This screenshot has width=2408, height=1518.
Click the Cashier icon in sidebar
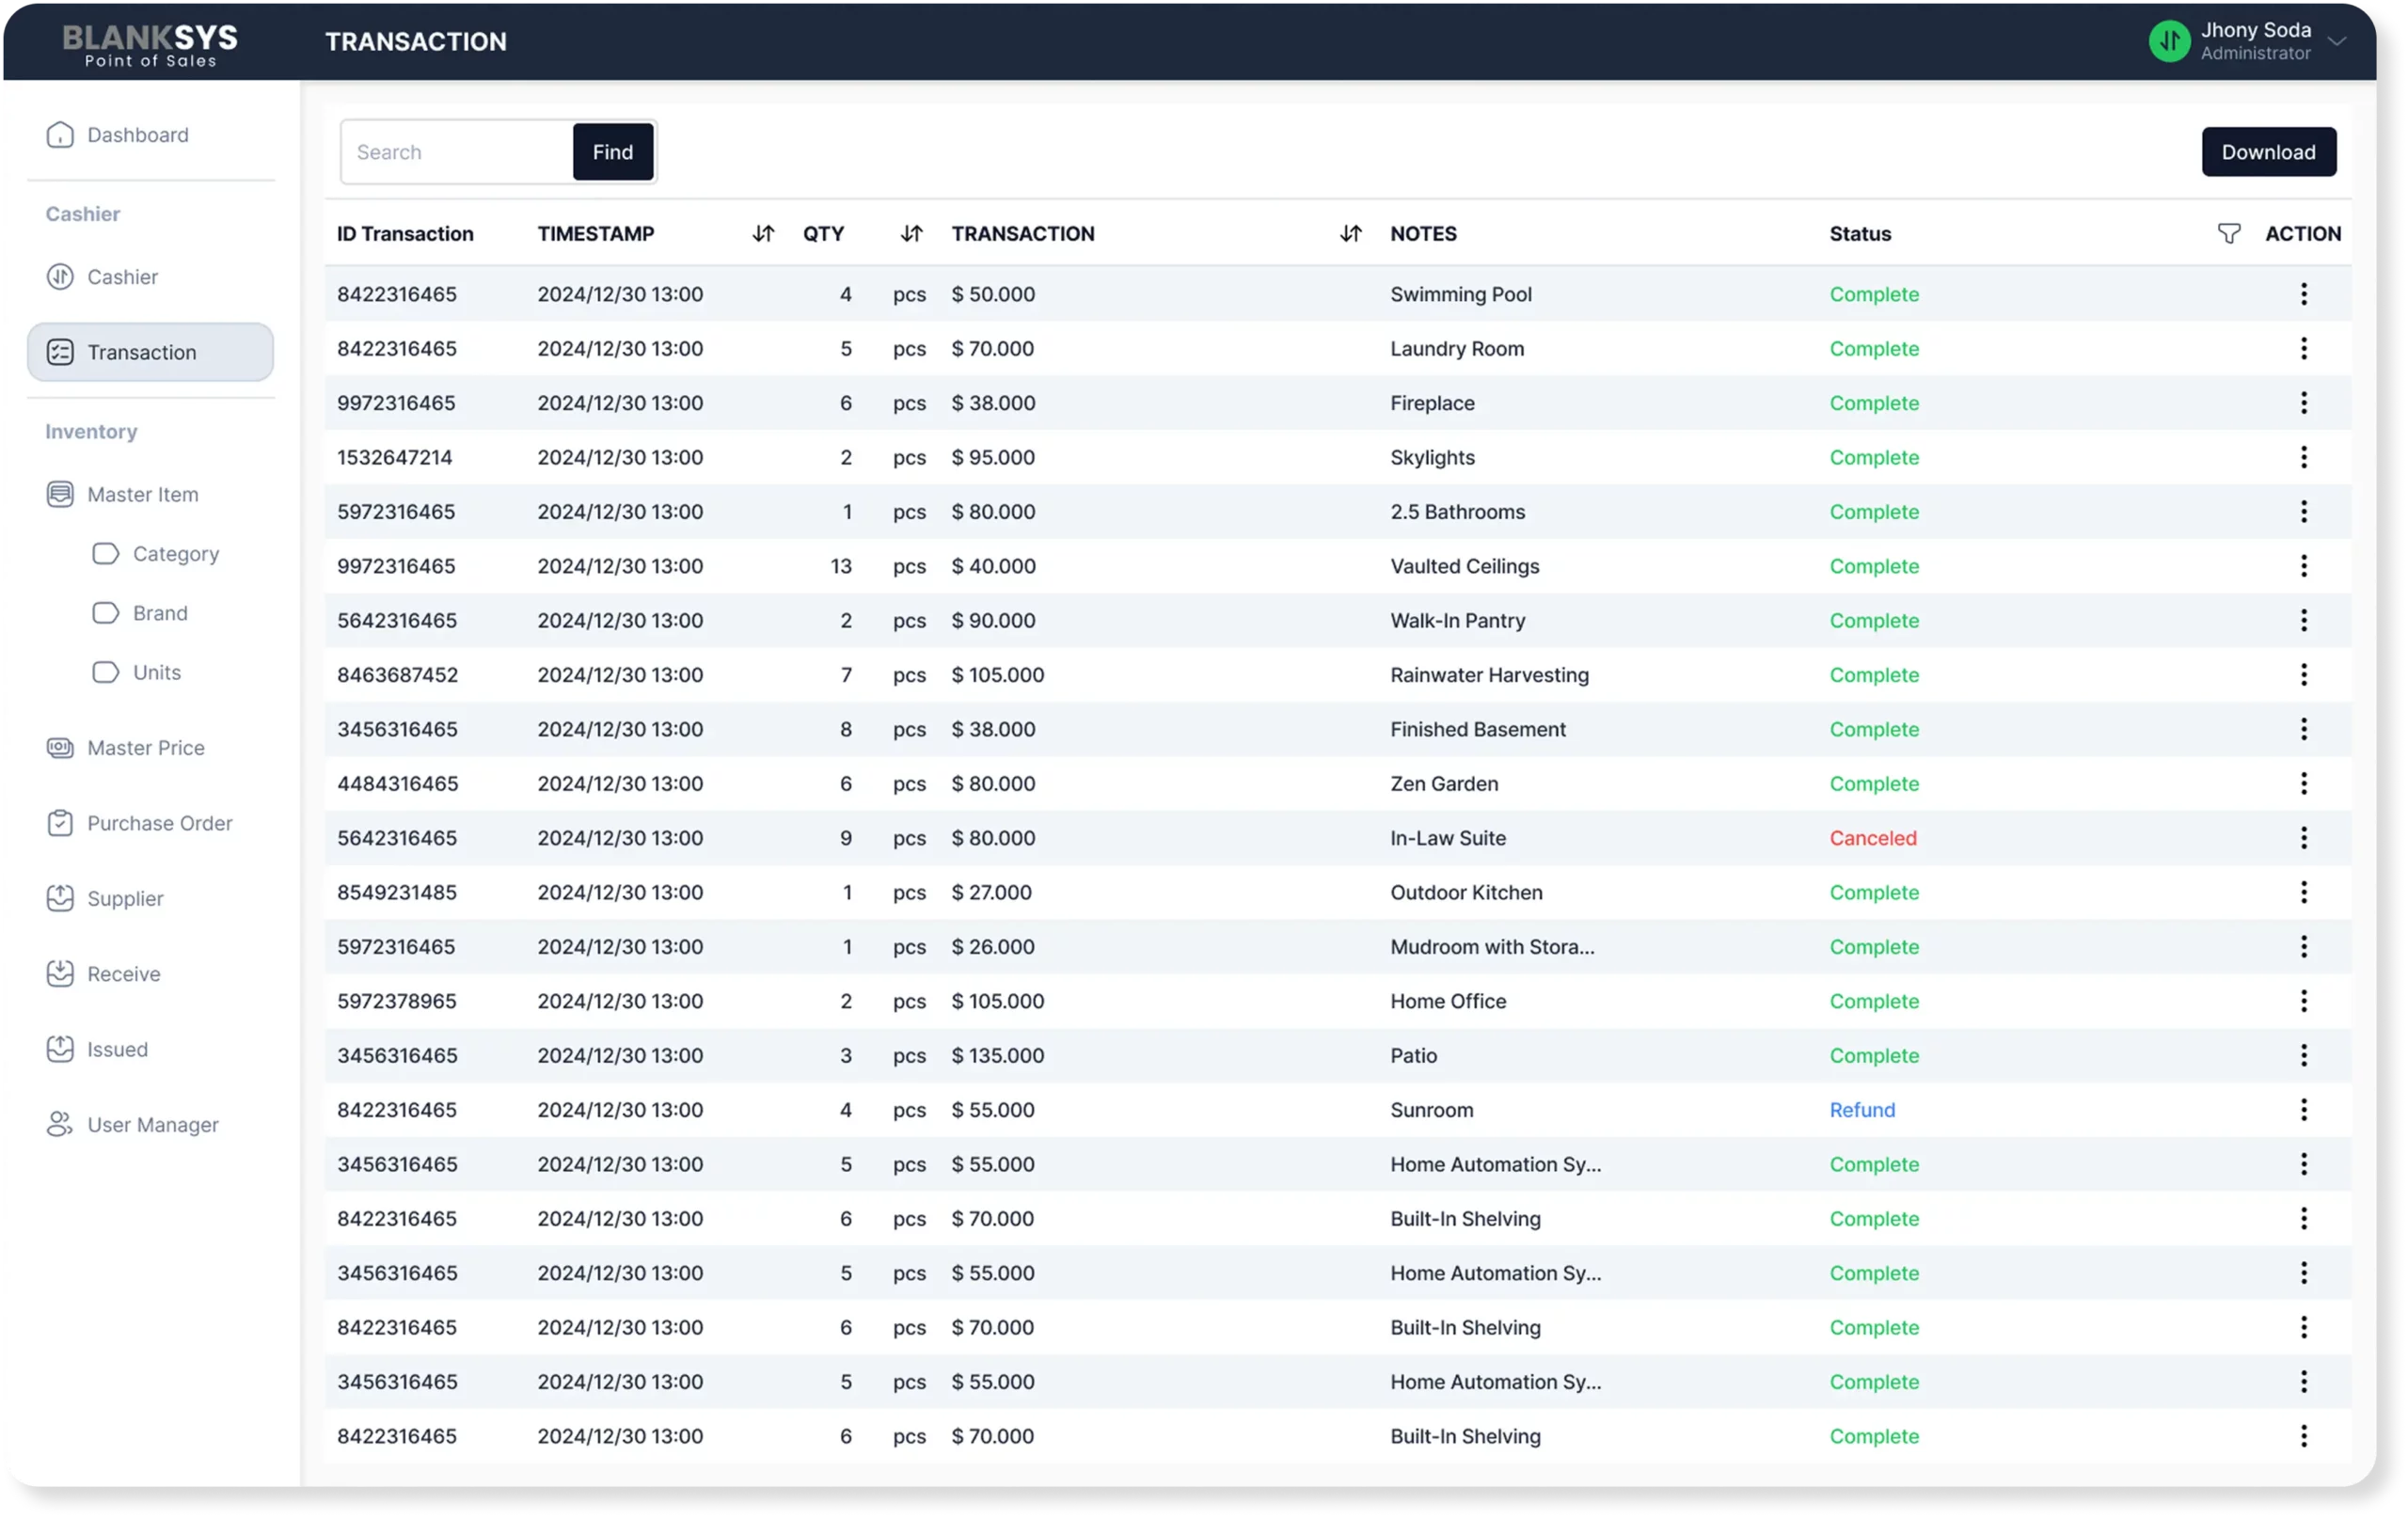pos(60,277)
